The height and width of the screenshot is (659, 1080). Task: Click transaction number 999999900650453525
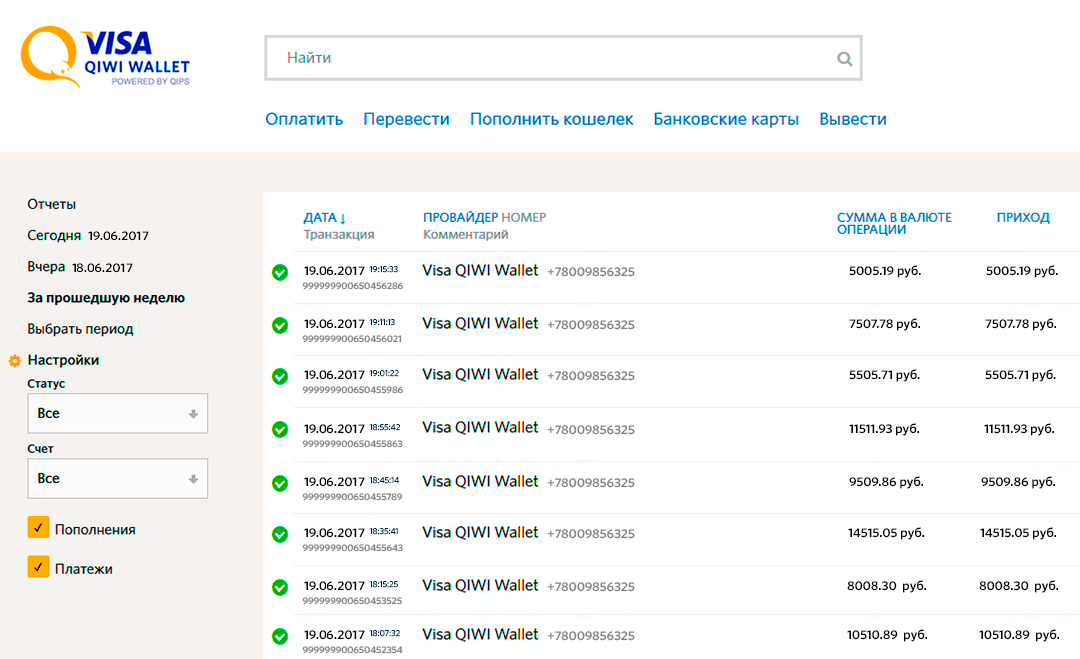pyautogui.click(x=353, y=600)
